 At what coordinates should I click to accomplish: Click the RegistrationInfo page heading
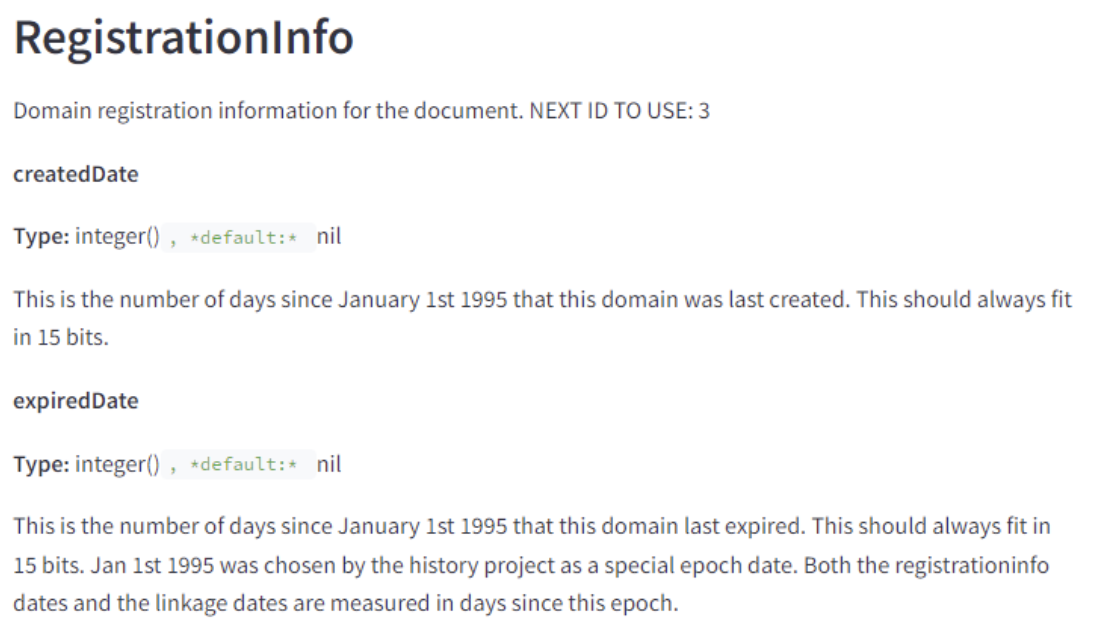183,38
